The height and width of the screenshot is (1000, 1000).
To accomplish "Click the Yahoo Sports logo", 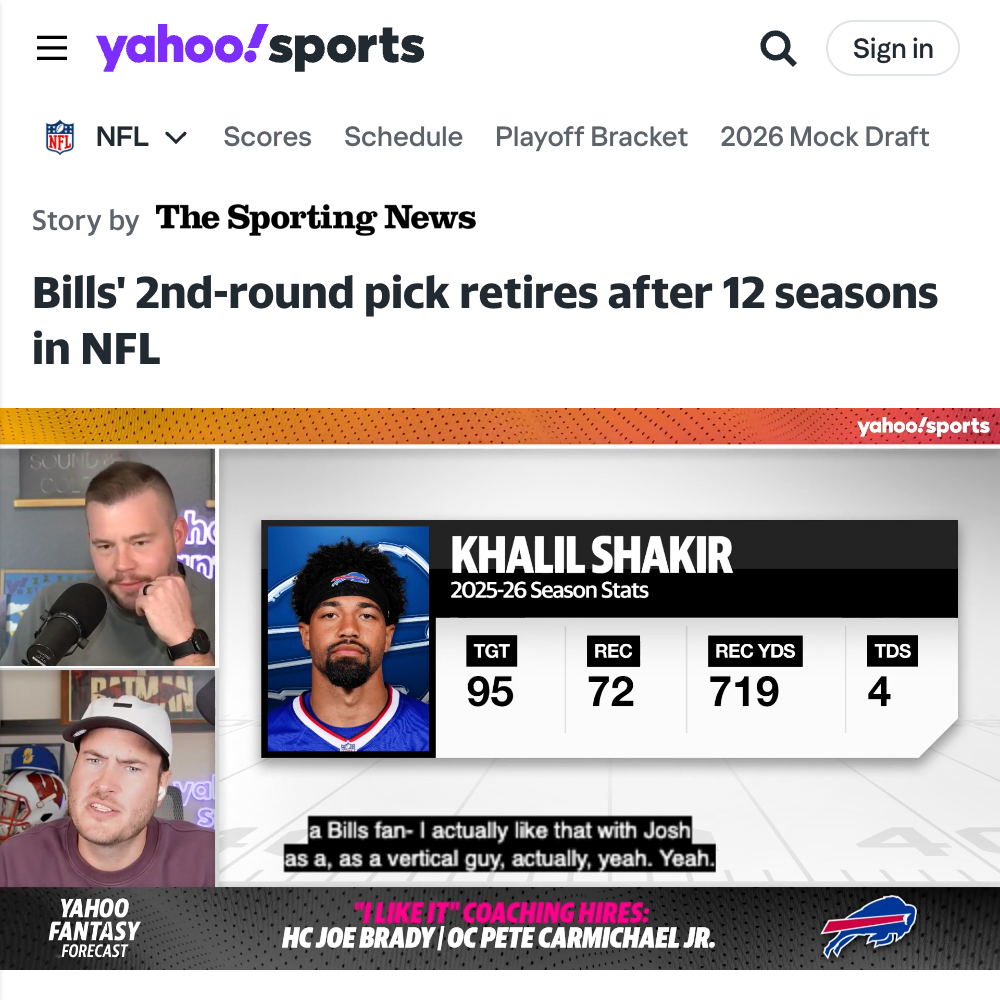I will [260, 47].
